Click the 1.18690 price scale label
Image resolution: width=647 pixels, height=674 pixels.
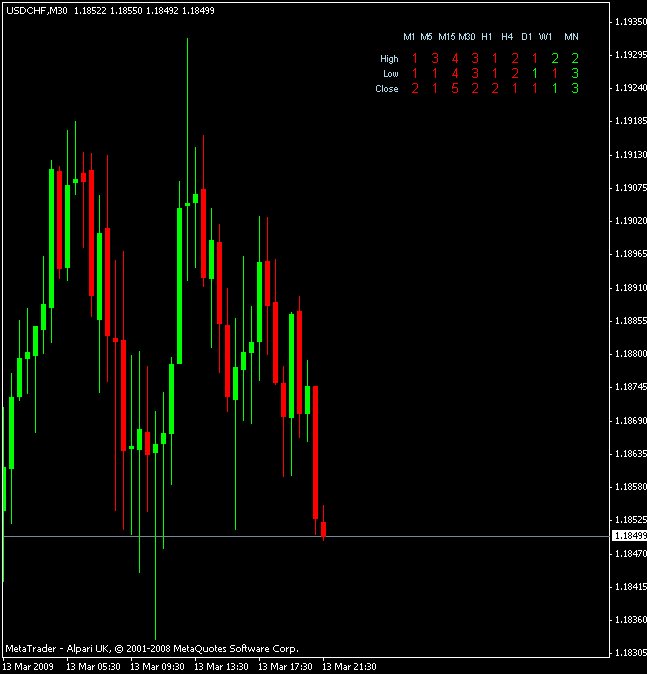[631, 420]
